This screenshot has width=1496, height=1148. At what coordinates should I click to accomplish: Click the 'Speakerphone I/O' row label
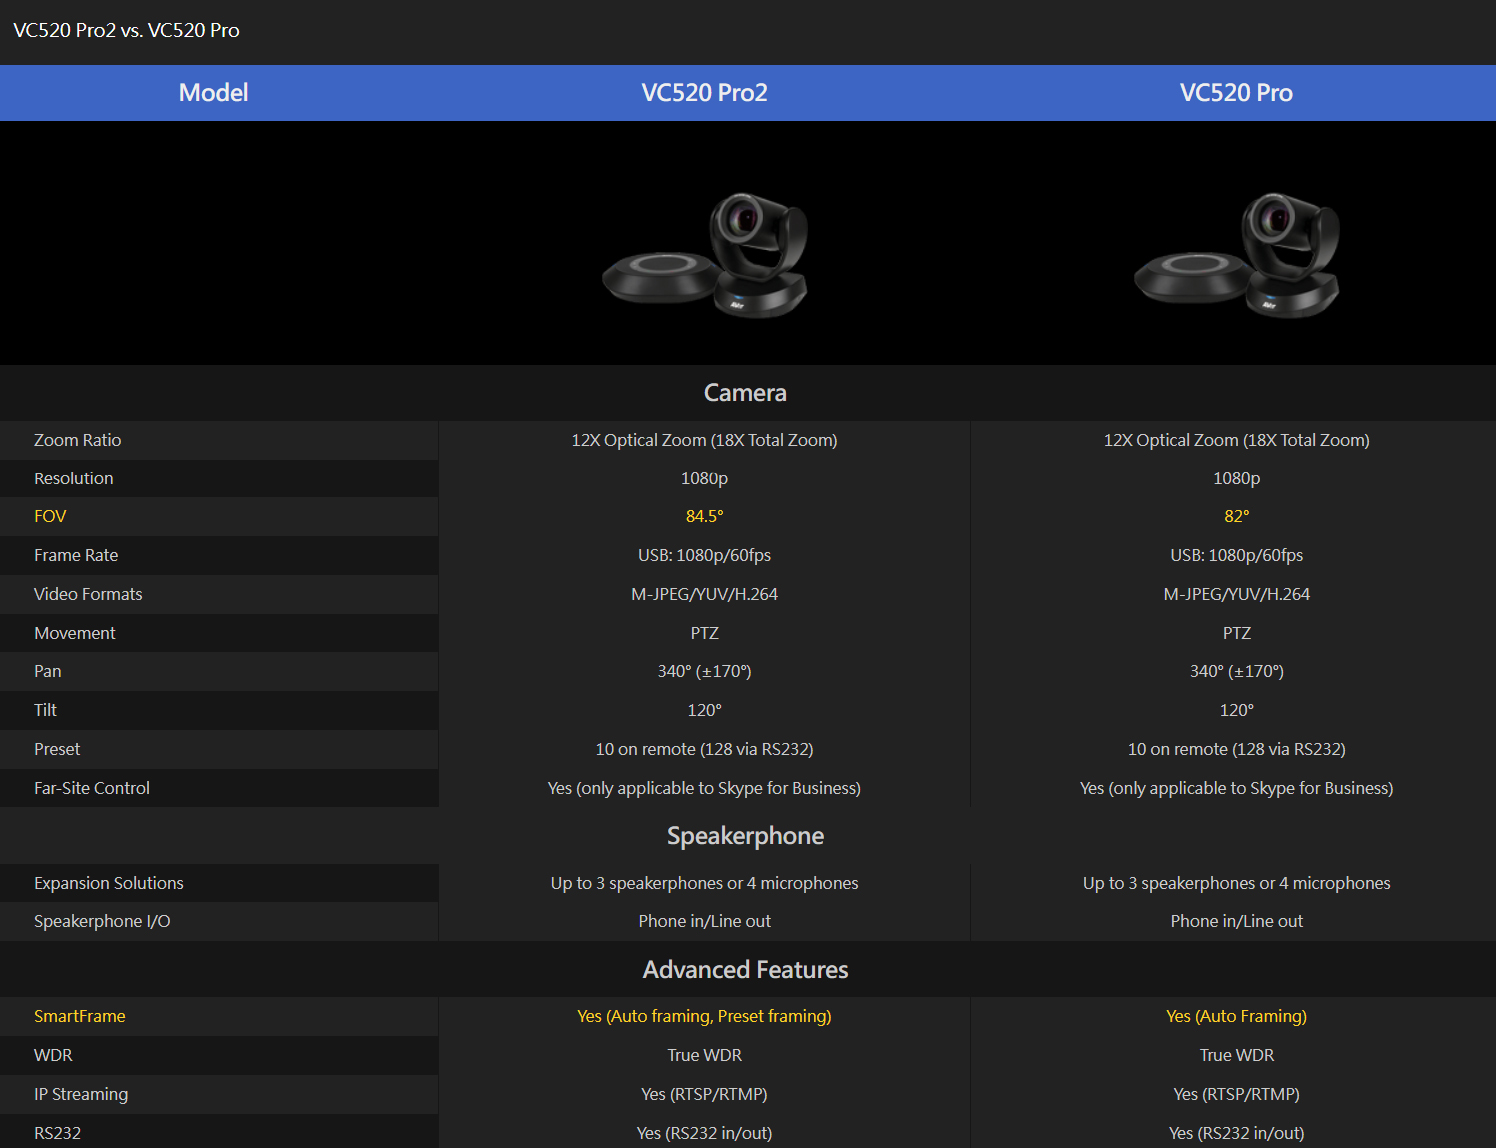[x=102, y=921]
